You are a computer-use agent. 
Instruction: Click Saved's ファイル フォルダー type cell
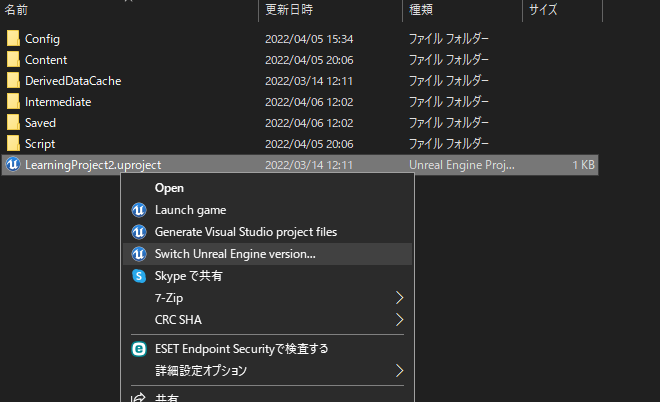tap(449, 123)
